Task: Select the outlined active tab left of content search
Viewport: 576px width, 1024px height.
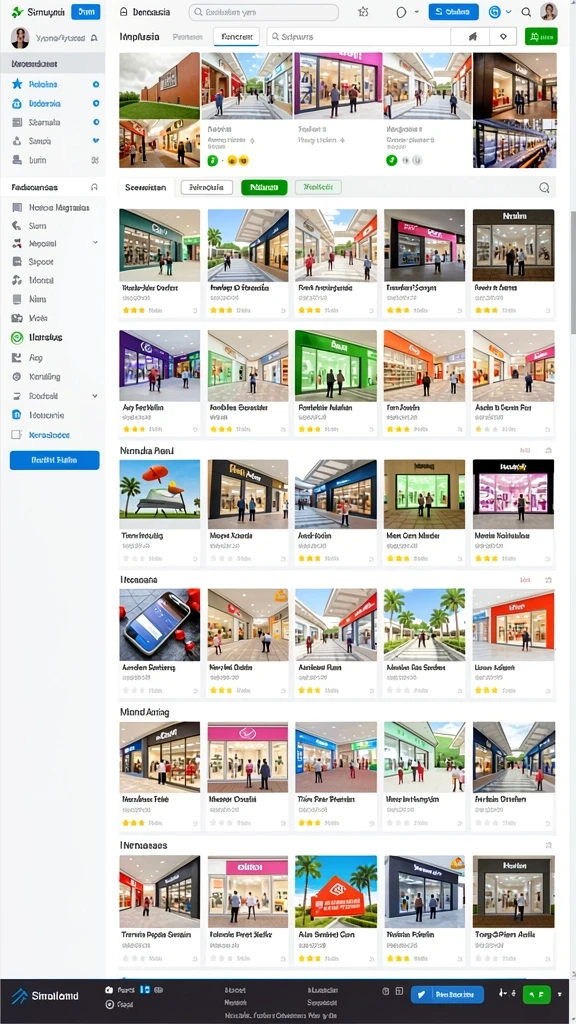Action: coord(236,37)
